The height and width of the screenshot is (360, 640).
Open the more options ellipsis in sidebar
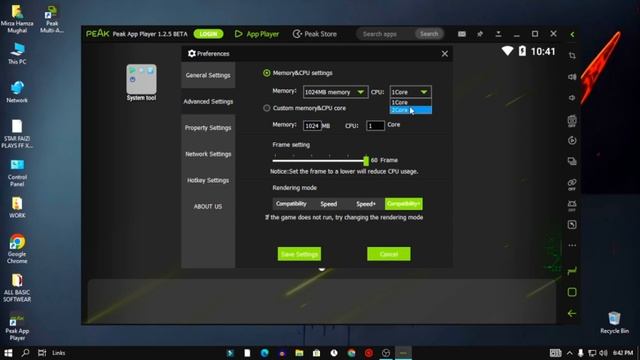click(x=572, y=245)
